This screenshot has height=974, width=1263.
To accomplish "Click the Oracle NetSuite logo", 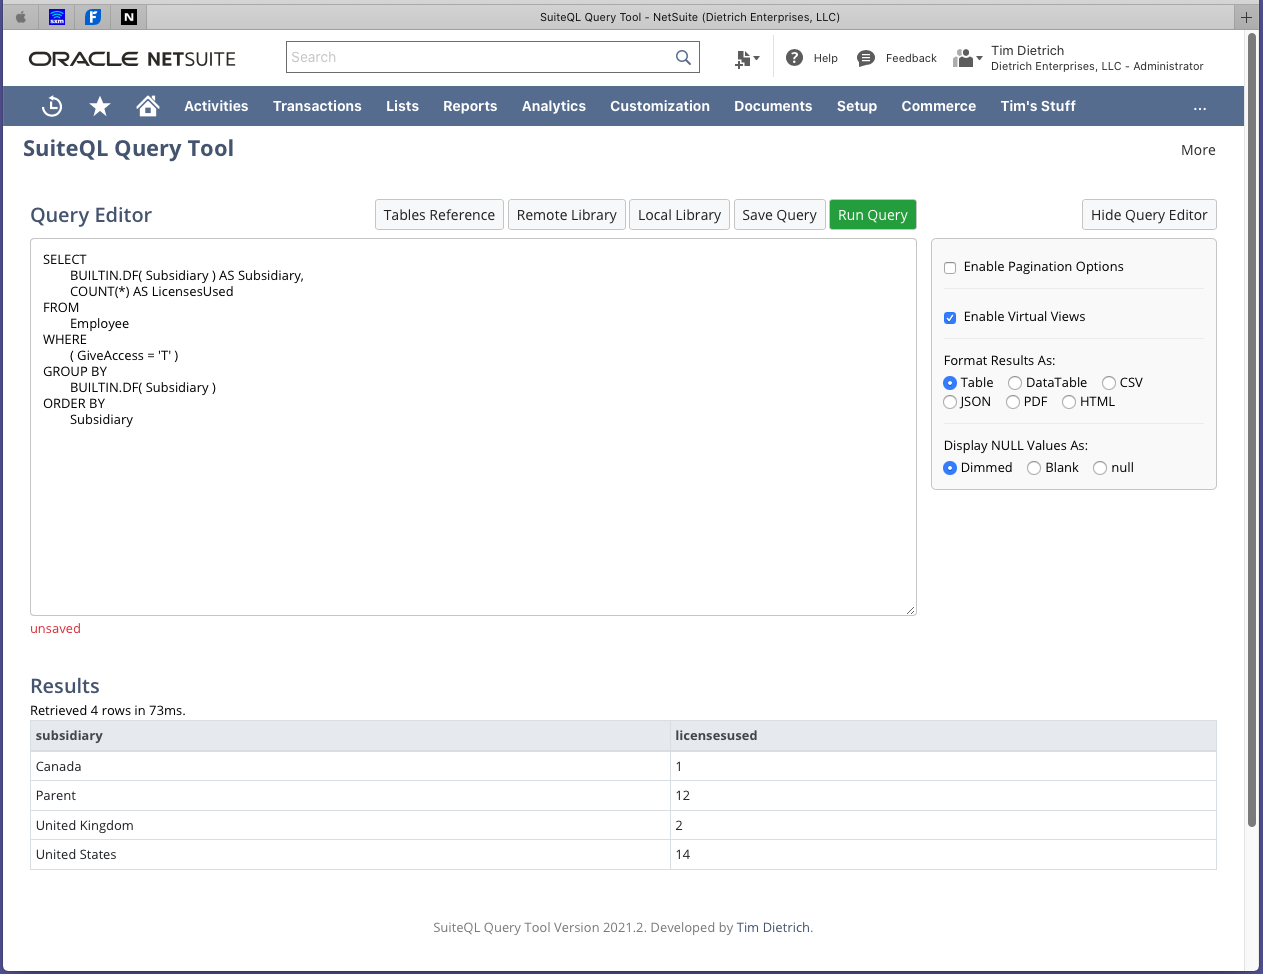I will pyautogui.click(x=132, y=59).
